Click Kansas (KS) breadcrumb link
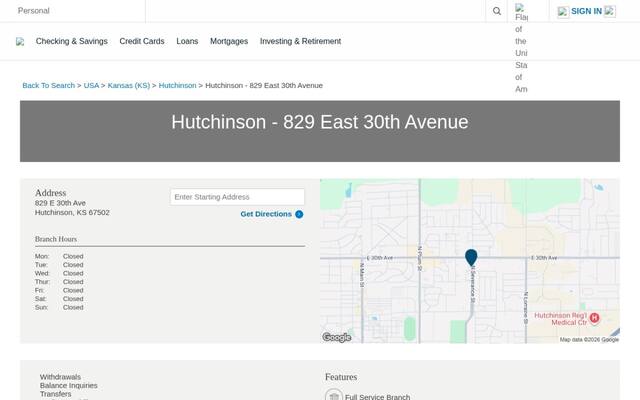This screenshot has height=400, width=640. (129, 85)
